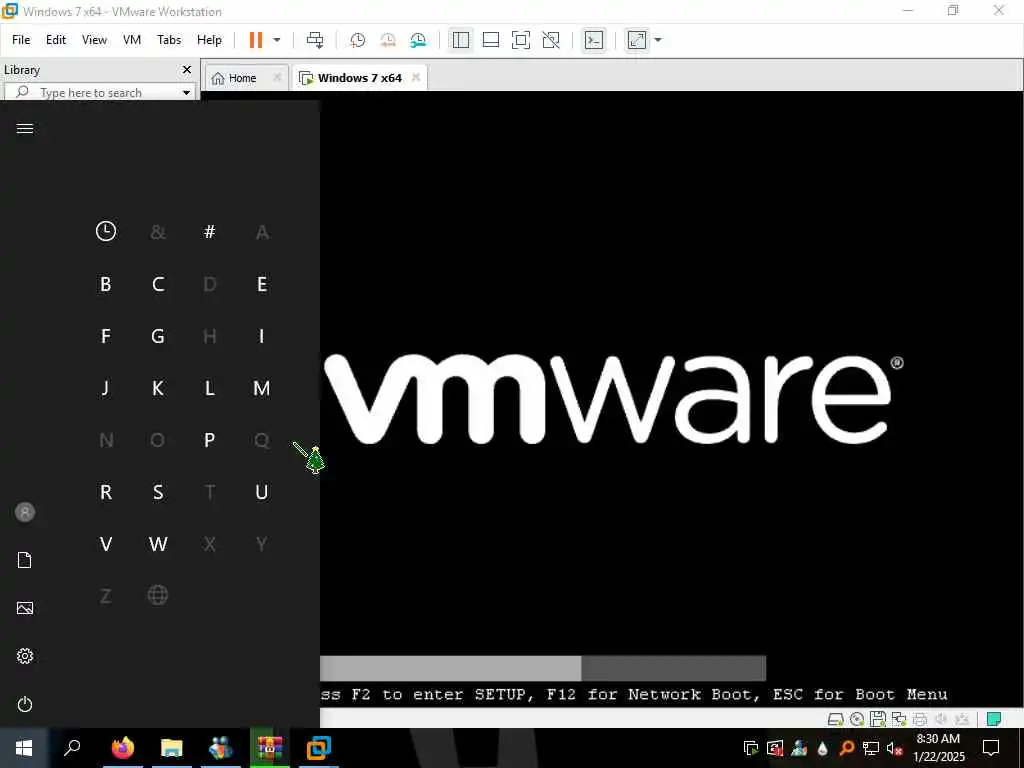Jump to apps starting with V
Image resolution: width=1024 pixels, height=768 pixels.
[x=105, y=544]
